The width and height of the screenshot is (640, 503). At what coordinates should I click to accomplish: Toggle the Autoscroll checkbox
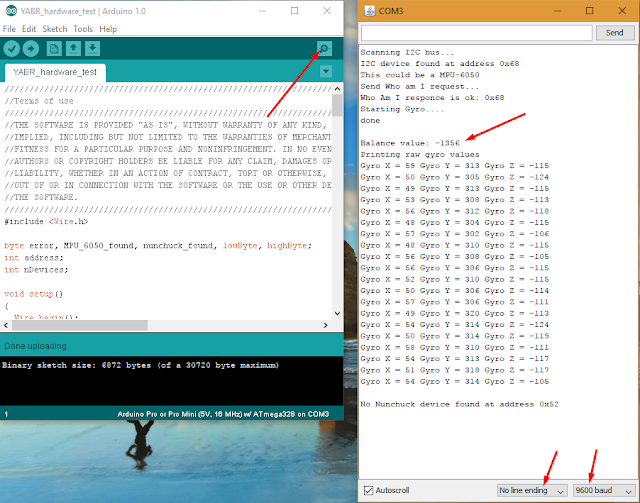coord(369,490)
